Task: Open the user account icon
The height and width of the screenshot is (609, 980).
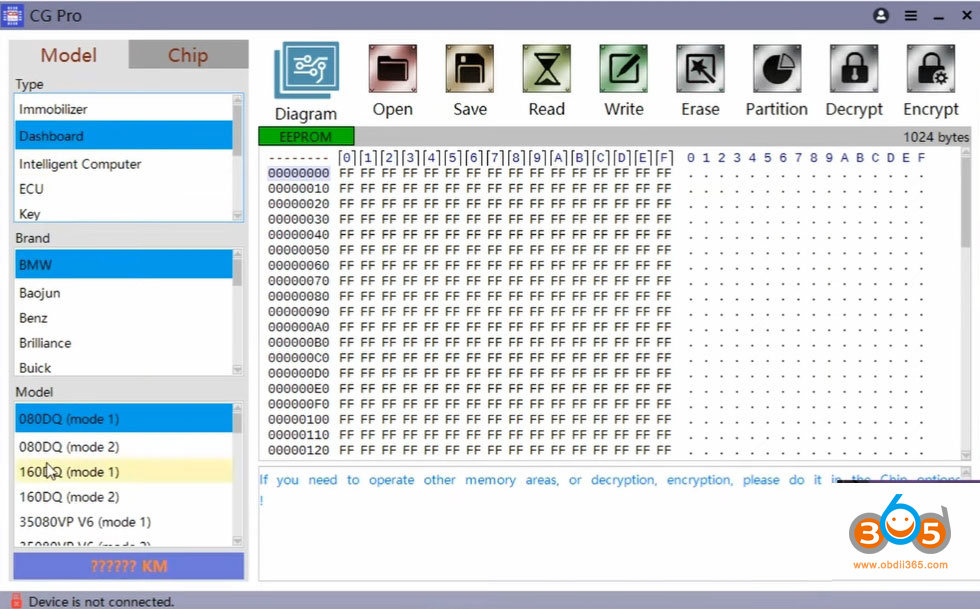Action: (881, 16)
